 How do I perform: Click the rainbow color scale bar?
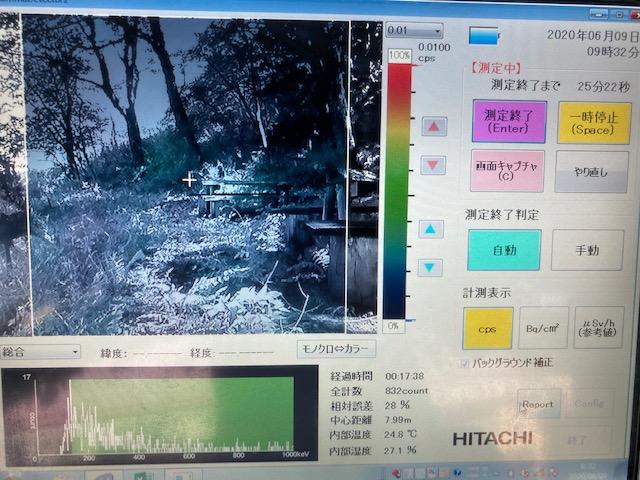tap(398, 190)
